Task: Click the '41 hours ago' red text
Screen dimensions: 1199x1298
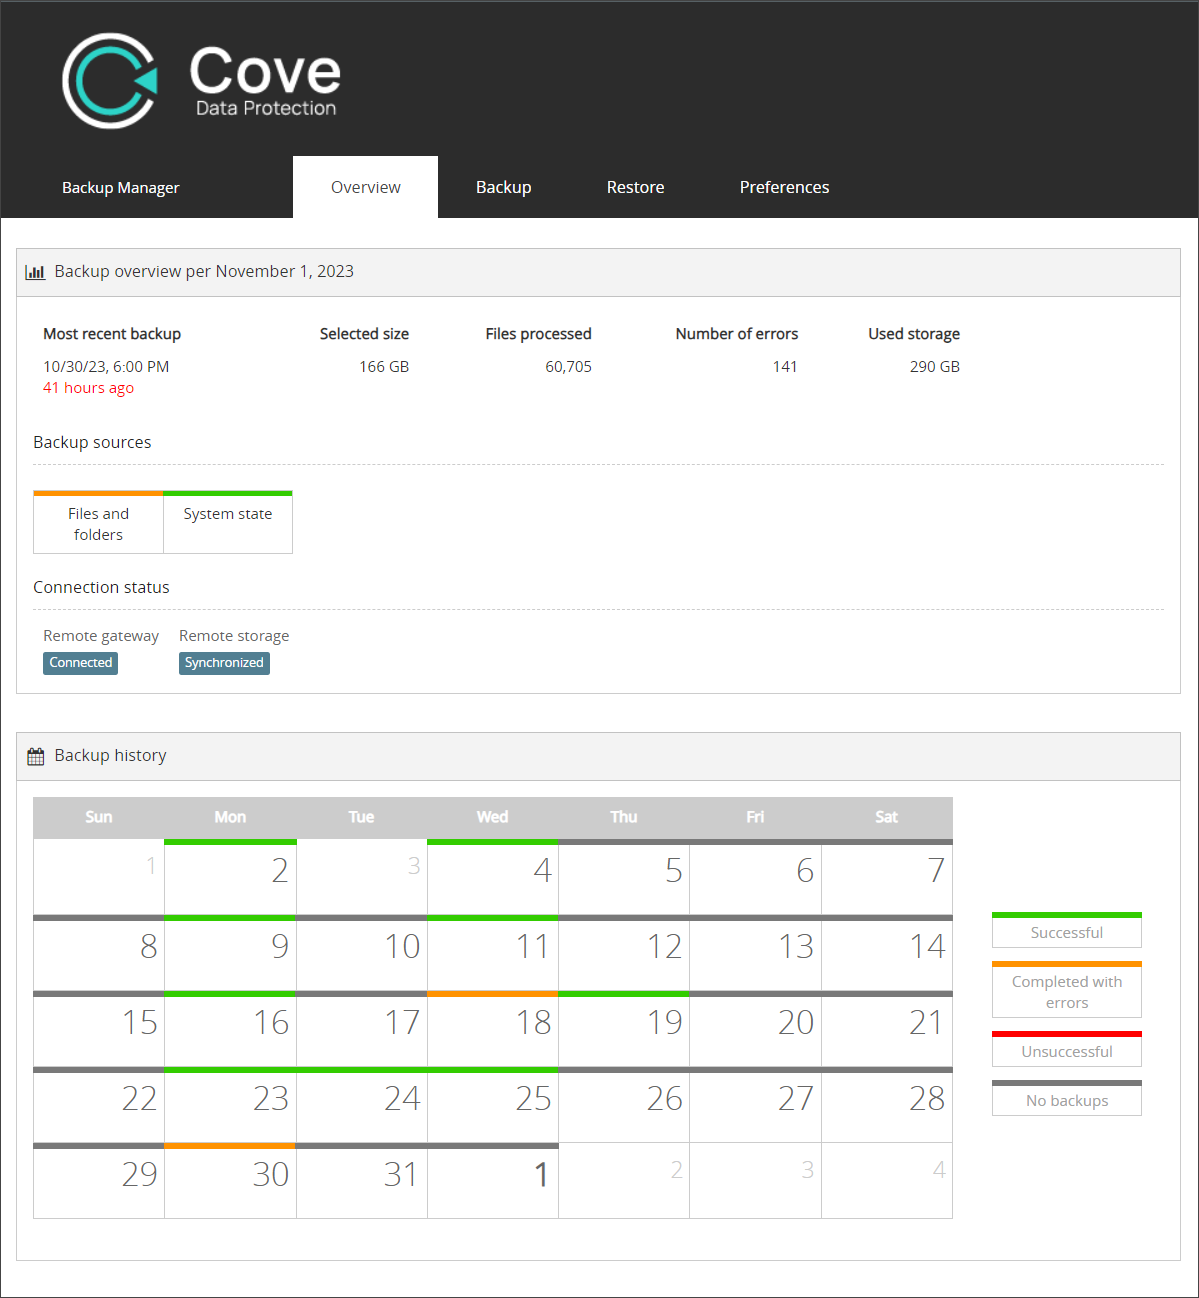Action: [x=88, y=388]
